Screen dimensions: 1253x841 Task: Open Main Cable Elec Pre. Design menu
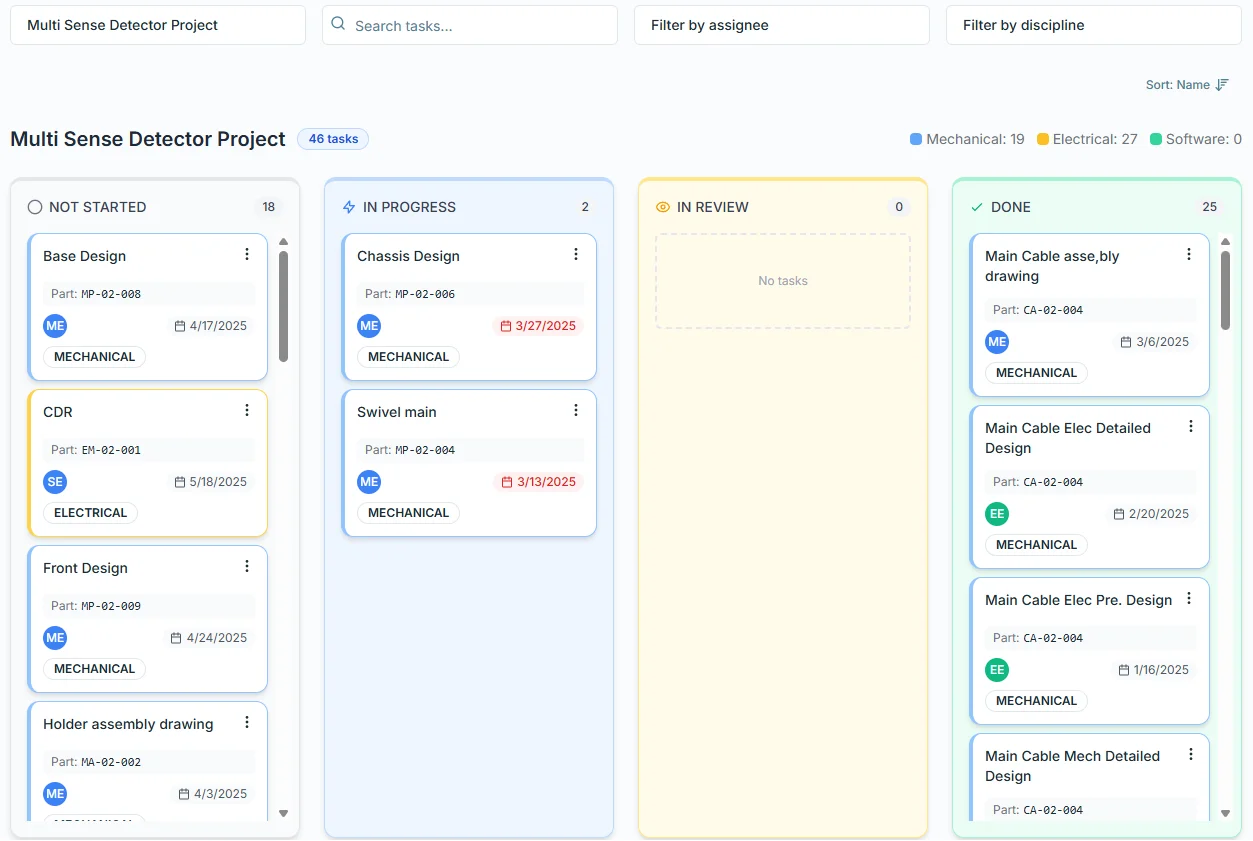pos(1189,598)
